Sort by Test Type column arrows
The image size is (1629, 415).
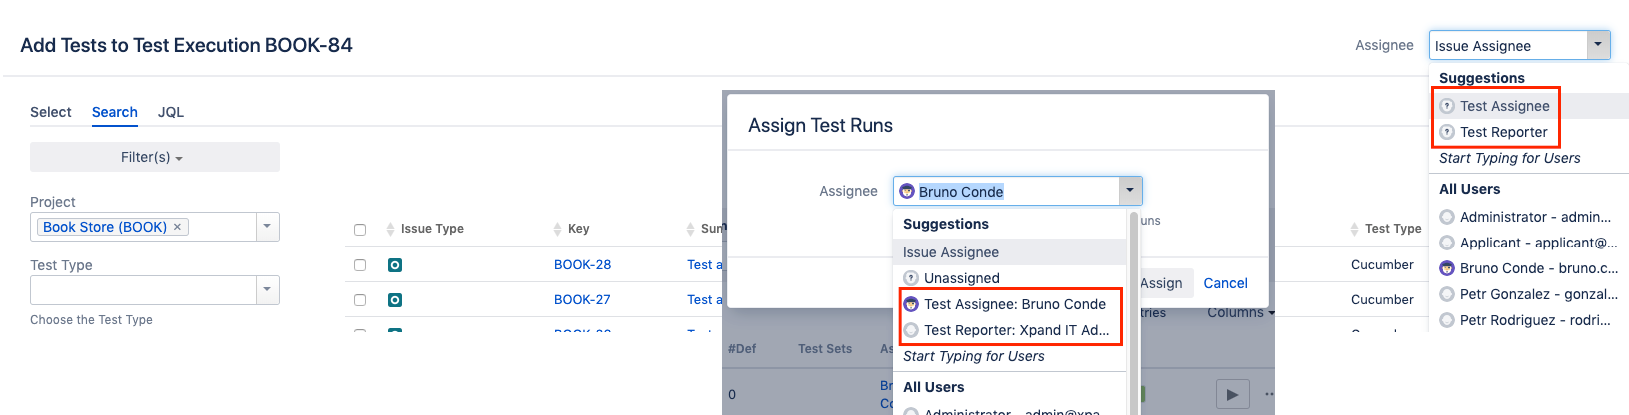point(1354,229)
